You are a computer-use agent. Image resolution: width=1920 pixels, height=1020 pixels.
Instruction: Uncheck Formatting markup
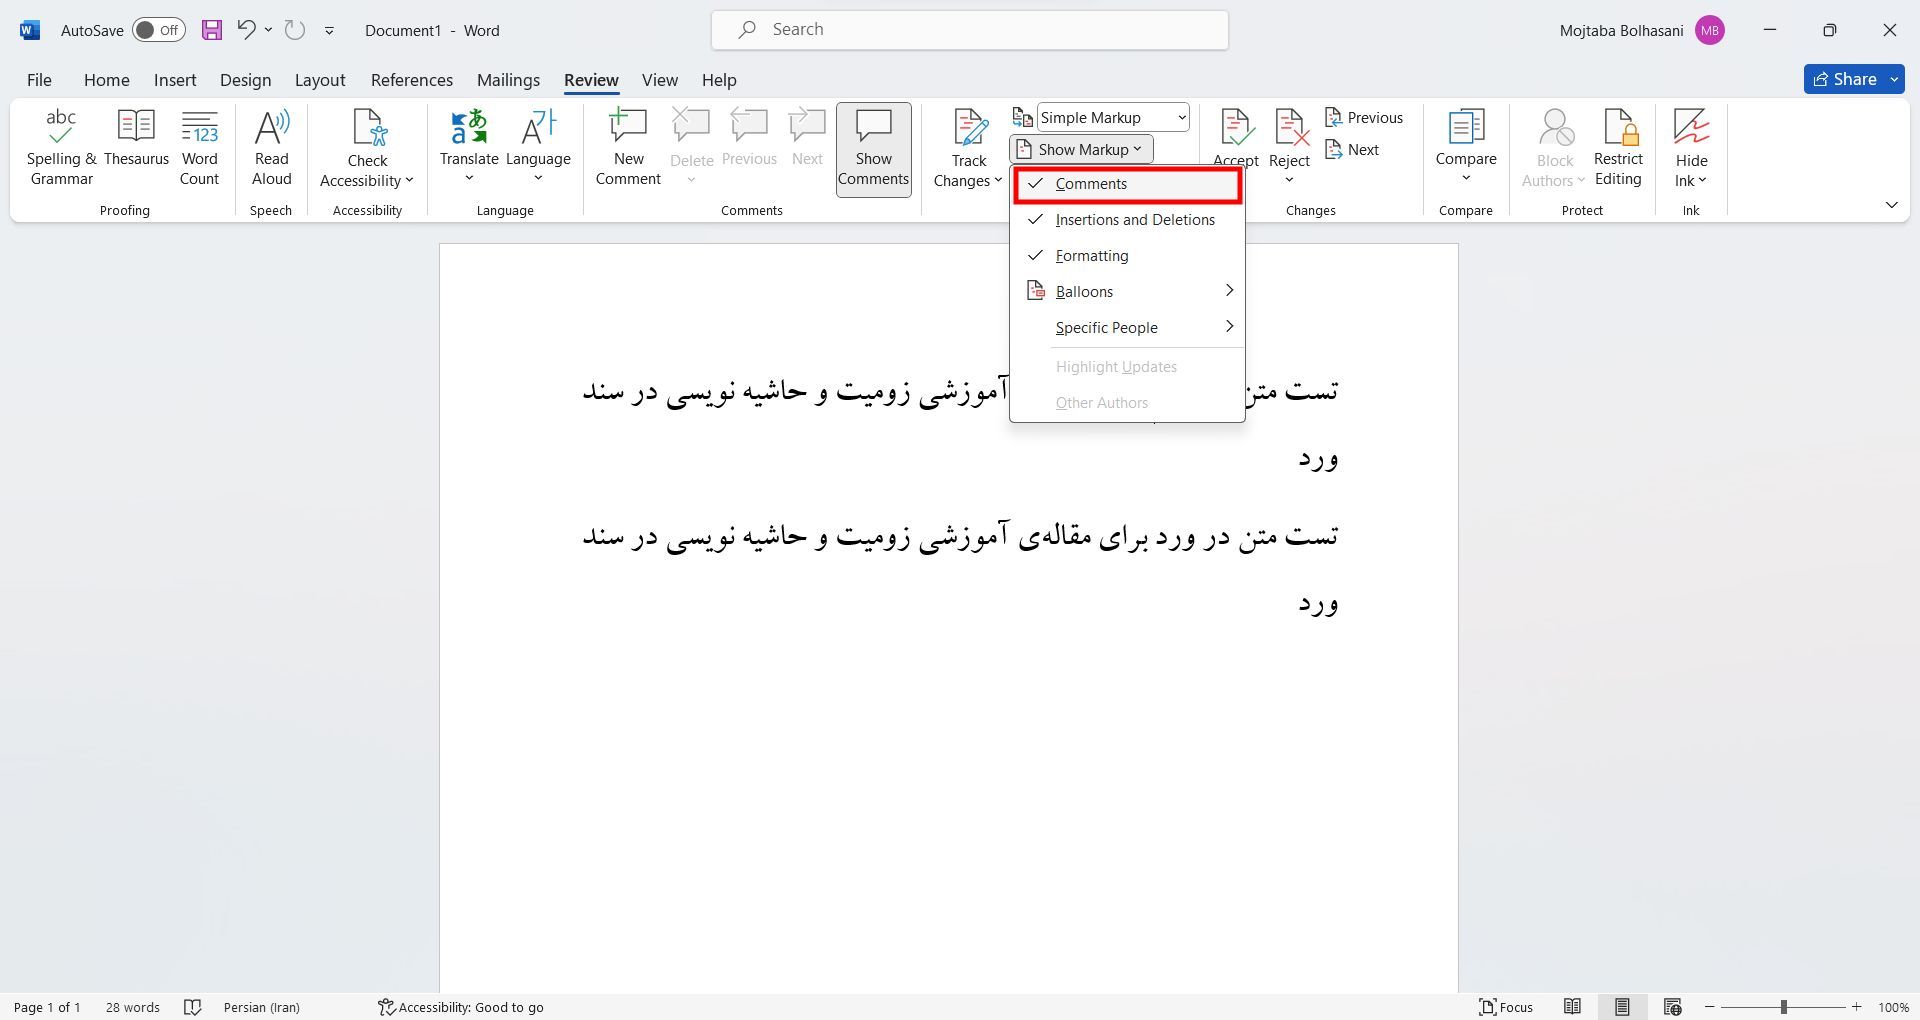pos(1092,255)
